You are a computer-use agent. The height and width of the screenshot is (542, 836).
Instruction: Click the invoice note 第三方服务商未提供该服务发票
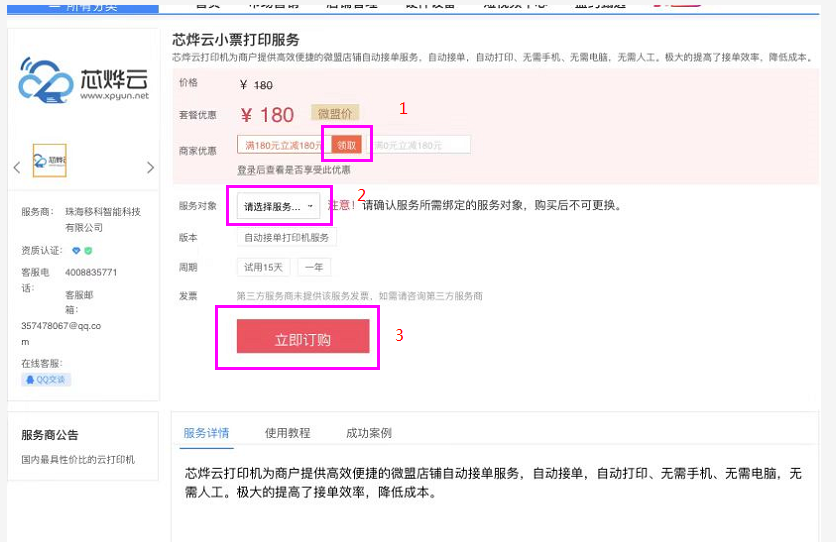tap(359, 296)
